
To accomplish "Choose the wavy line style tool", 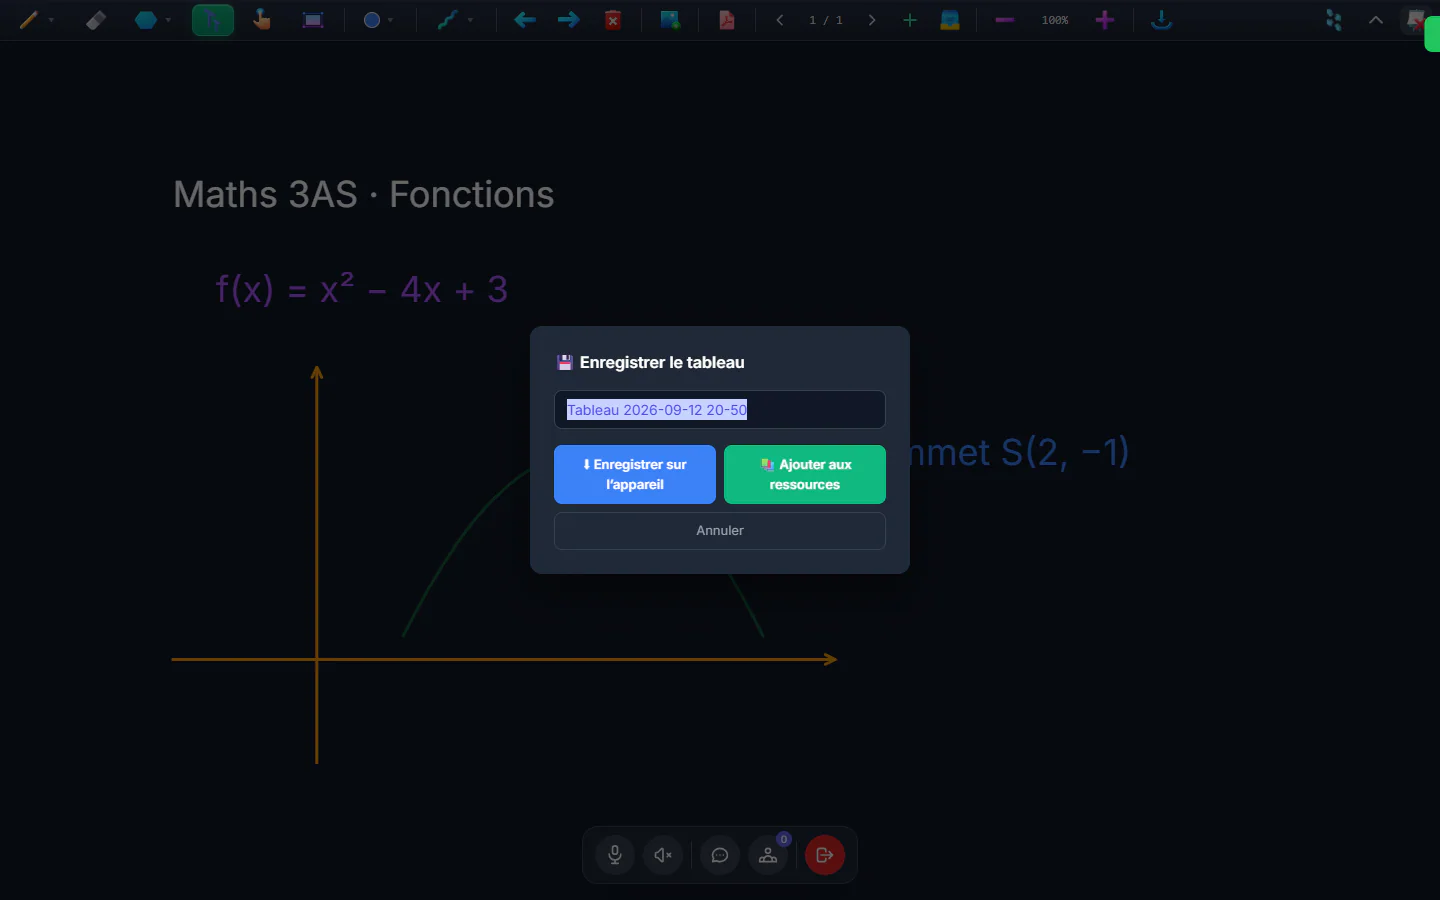I will tap(448, 20).
